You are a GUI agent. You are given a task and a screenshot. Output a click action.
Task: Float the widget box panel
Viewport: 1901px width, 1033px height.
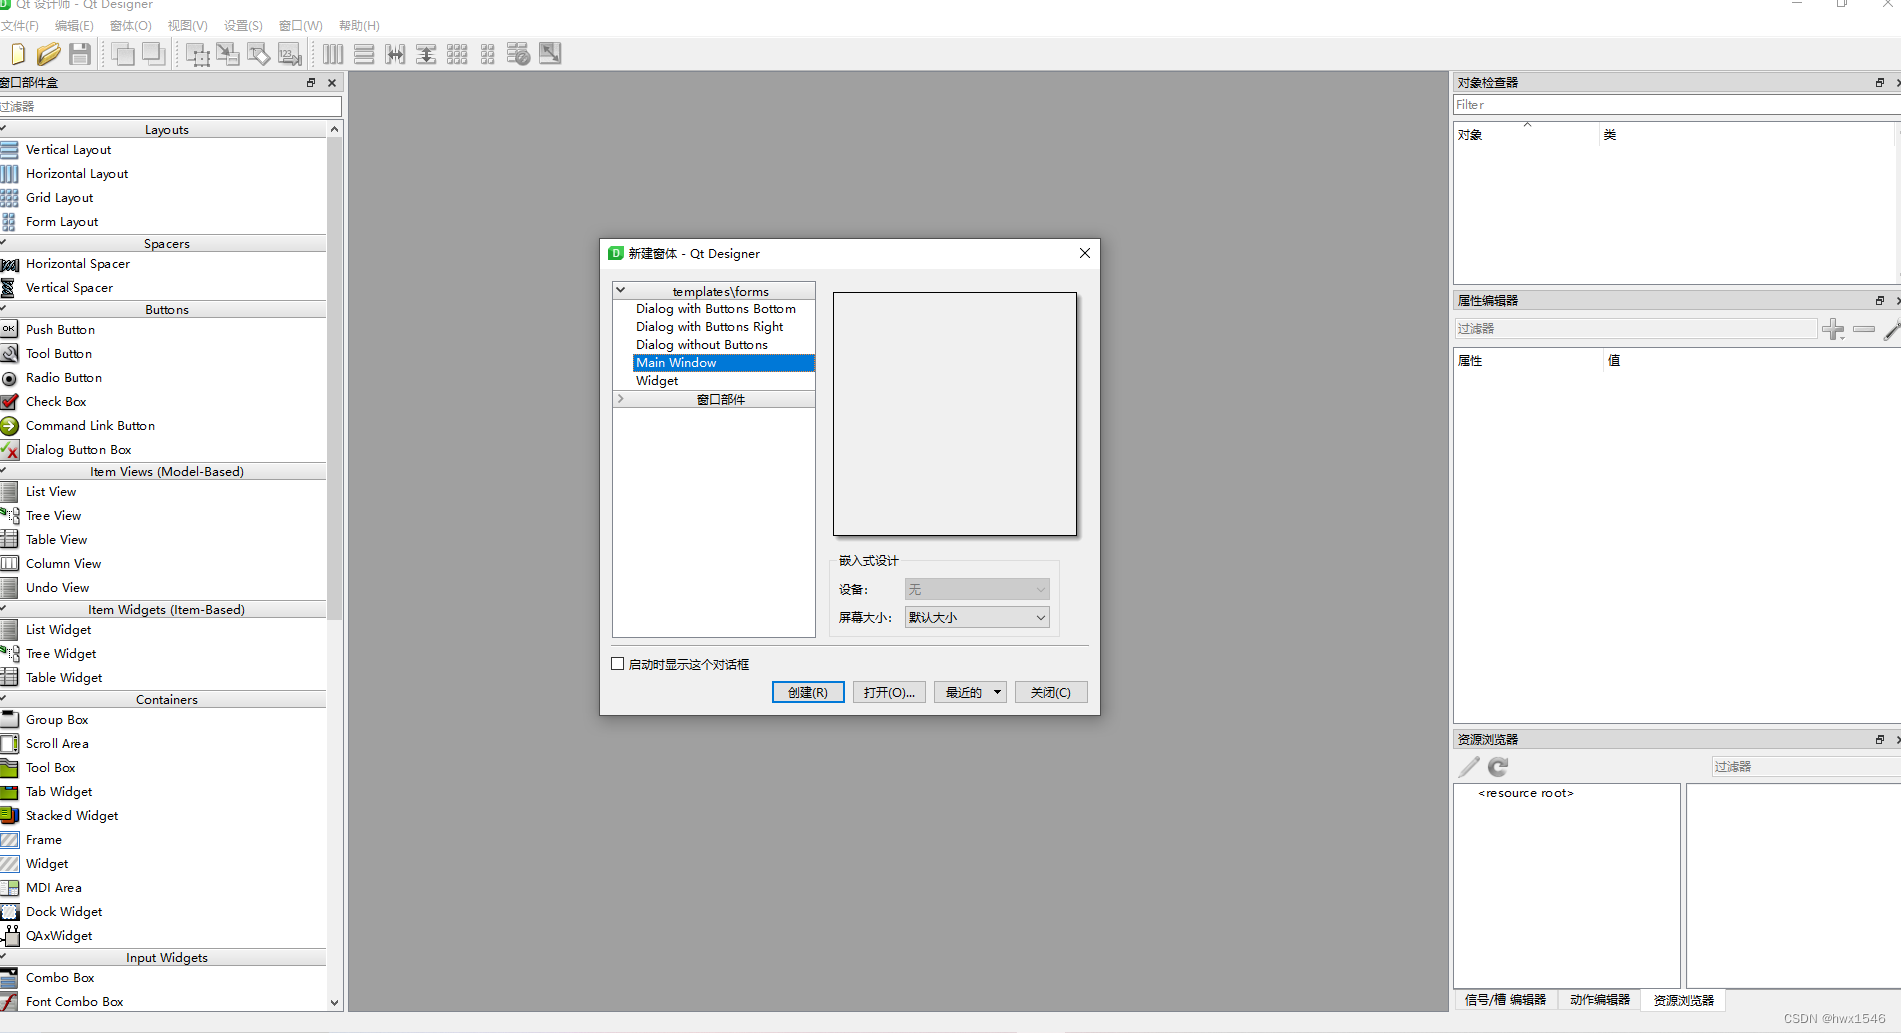tap(311, 83)
